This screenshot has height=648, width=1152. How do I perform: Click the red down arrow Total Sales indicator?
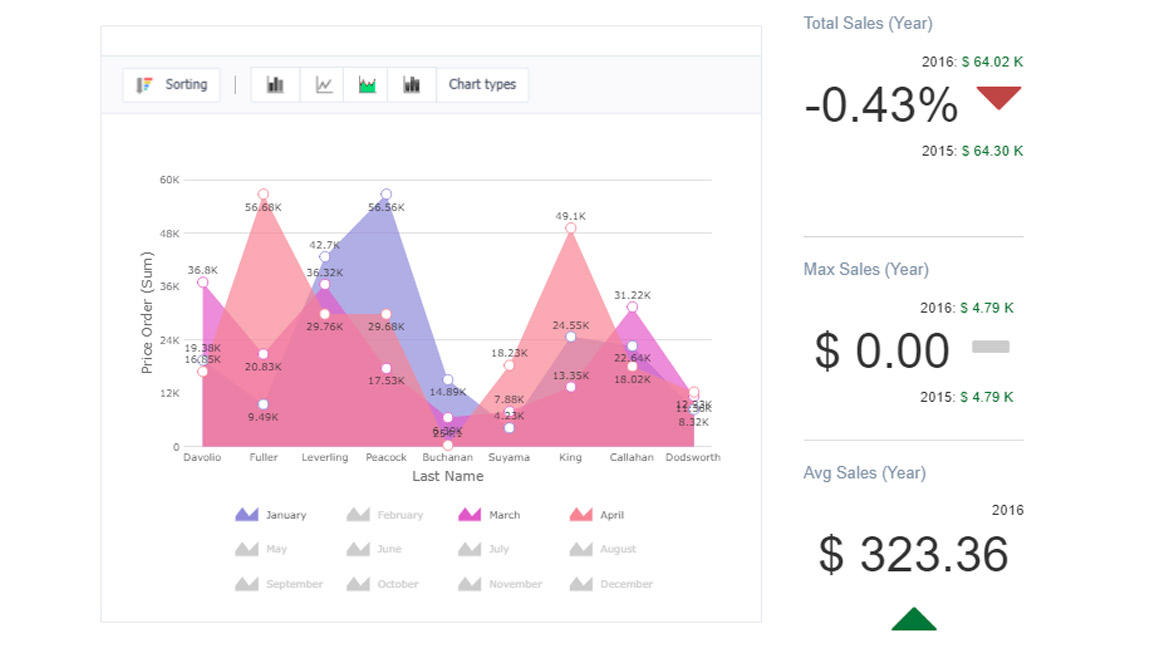coord(998,98)
